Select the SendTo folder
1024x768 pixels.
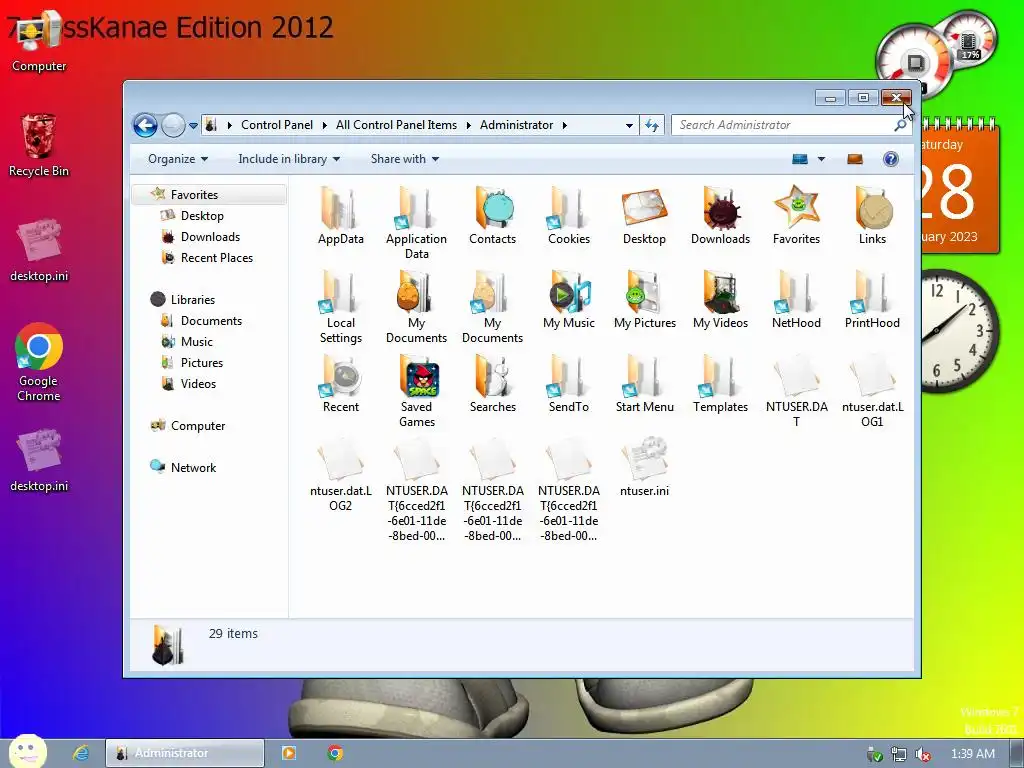pyautogui.click(x=569, y=383)
